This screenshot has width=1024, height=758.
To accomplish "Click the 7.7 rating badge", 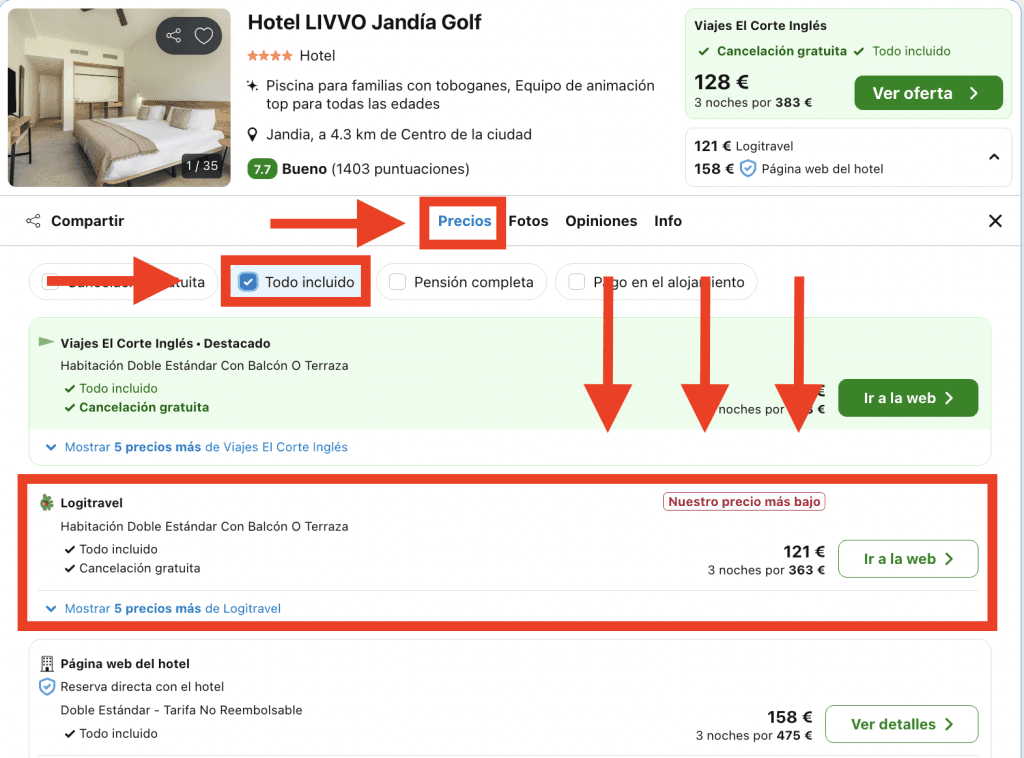I will (x=262, y=169).
